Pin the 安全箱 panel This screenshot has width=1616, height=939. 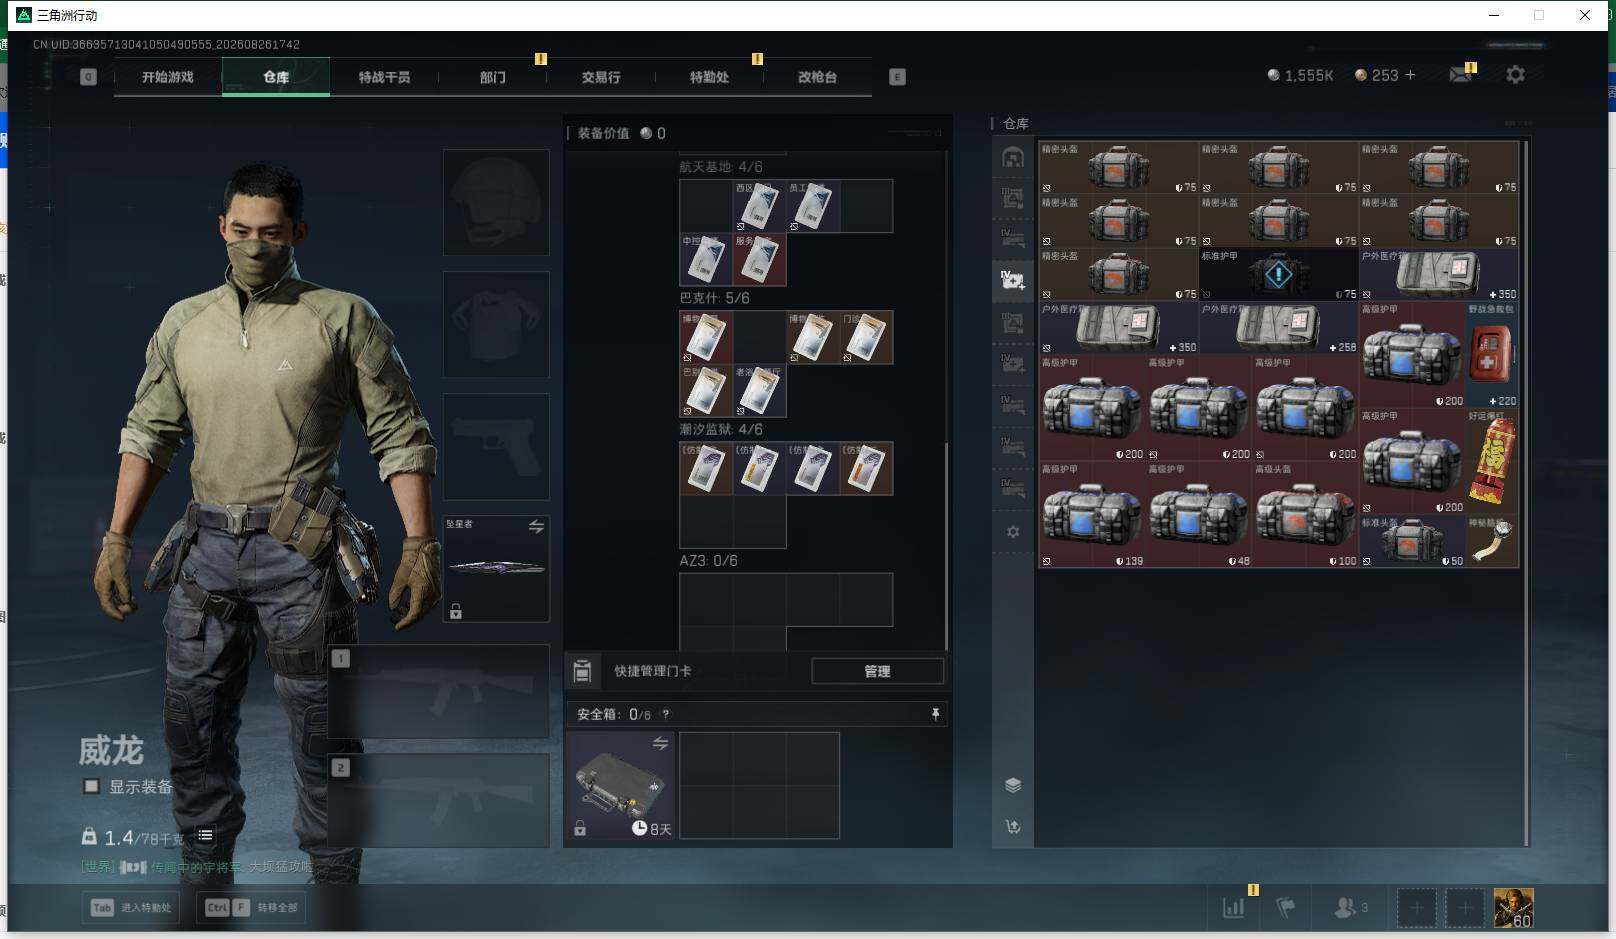pos(935,714)
